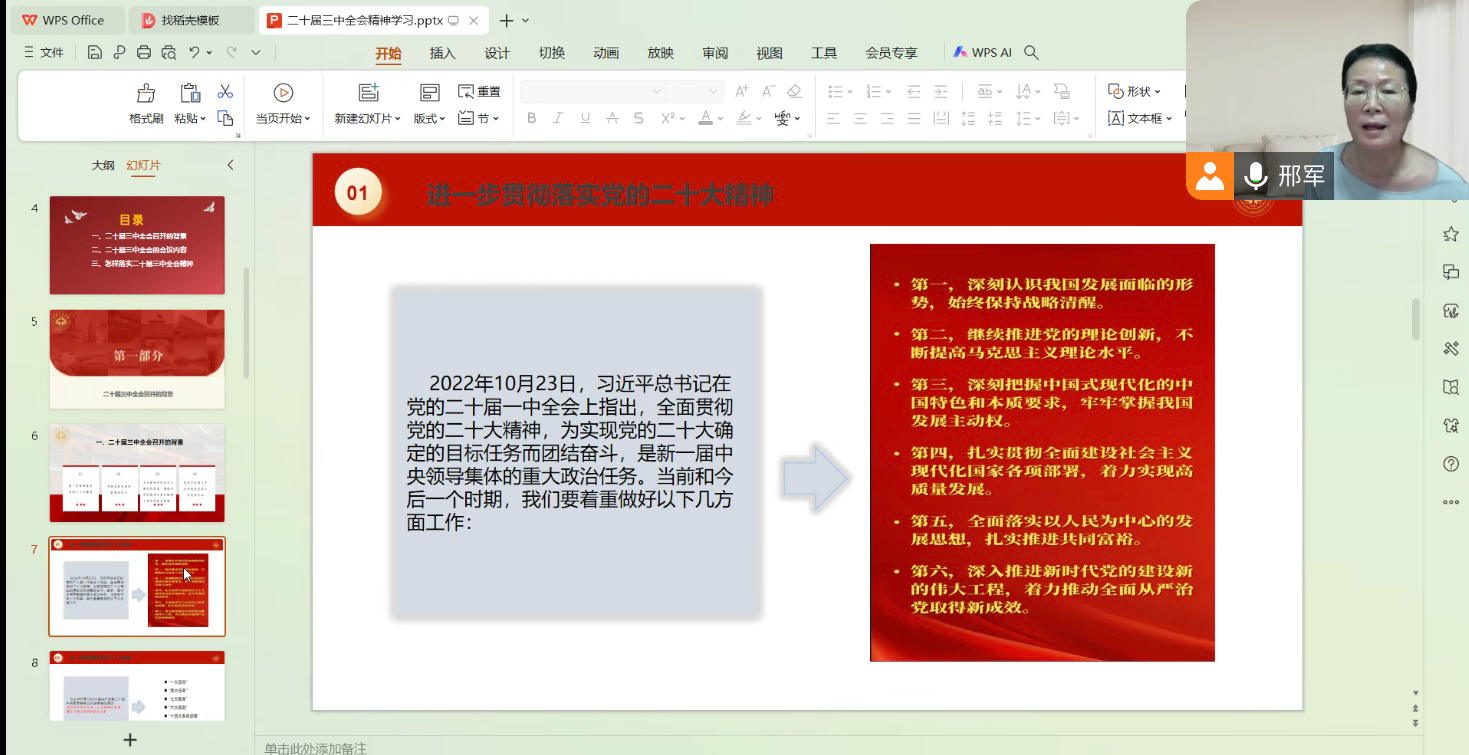Switch to the 插入 ribbon tab
This screenshot has width=1469, height=755.
[x=442, y=53]
